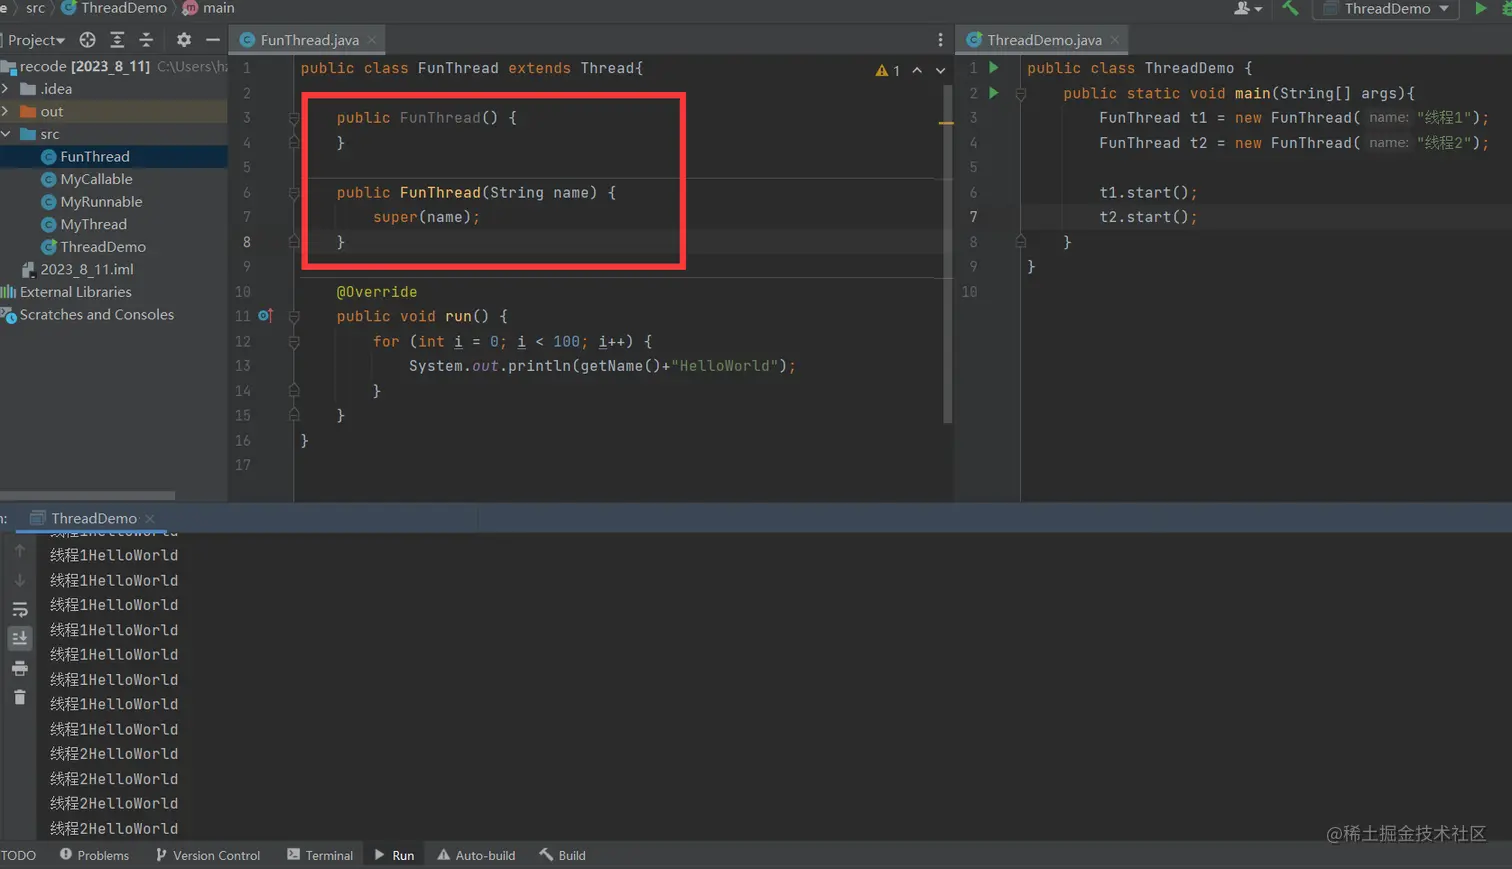Close the ThreadDemo.java editor tab
Screen dimensions: 1512x869
pyautogui.click(x=1115, y=40)
